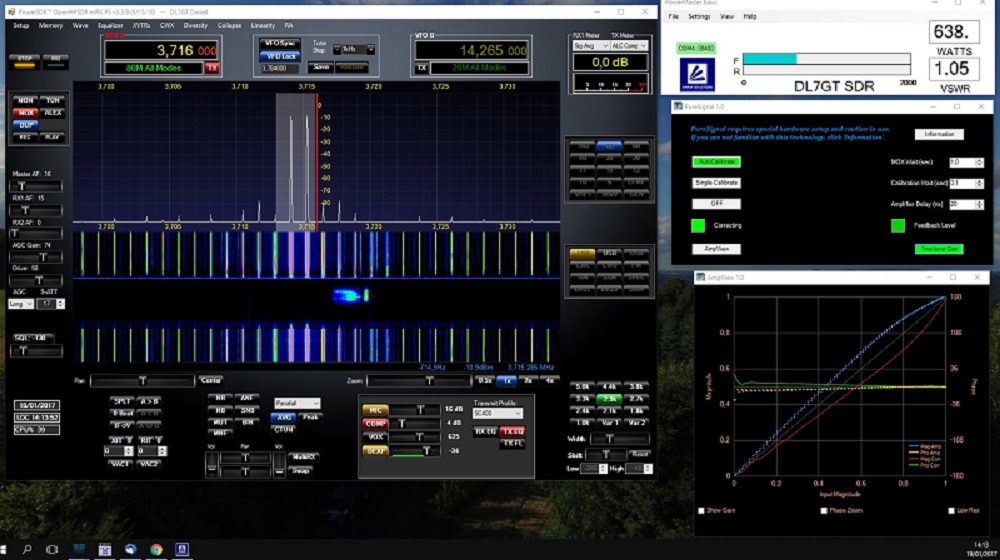Click the Single Calibrate button

717,182
